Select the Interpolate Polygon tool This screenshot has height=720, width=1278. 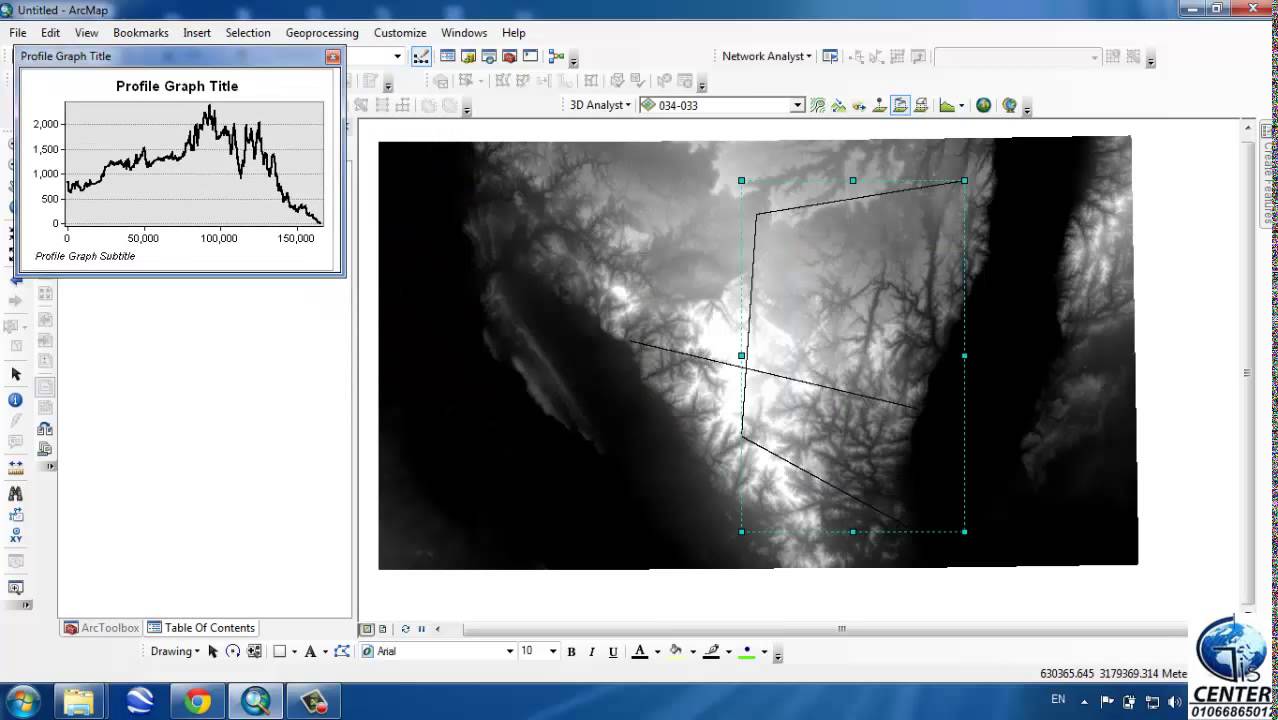(921, 105)
